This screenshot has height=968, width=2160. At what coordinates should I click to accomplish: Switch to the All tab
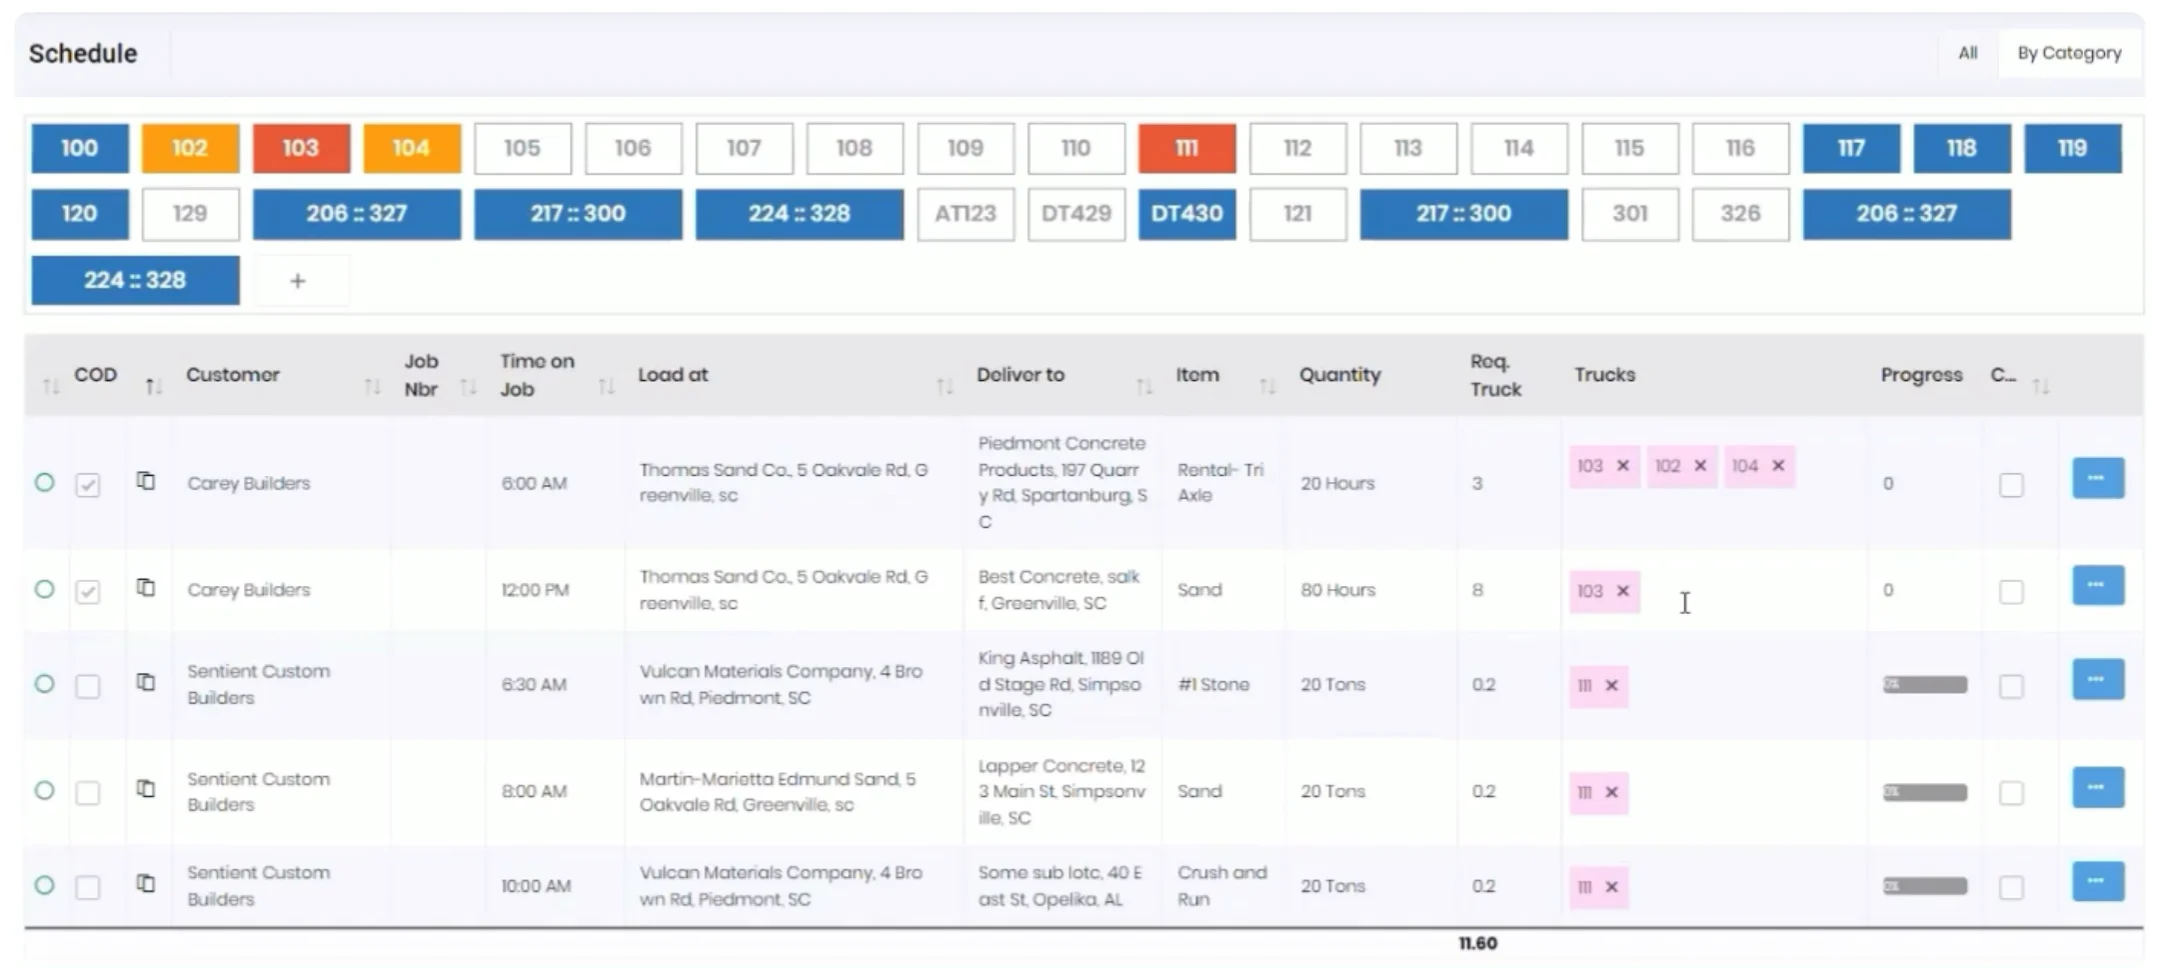point(1966,53)
